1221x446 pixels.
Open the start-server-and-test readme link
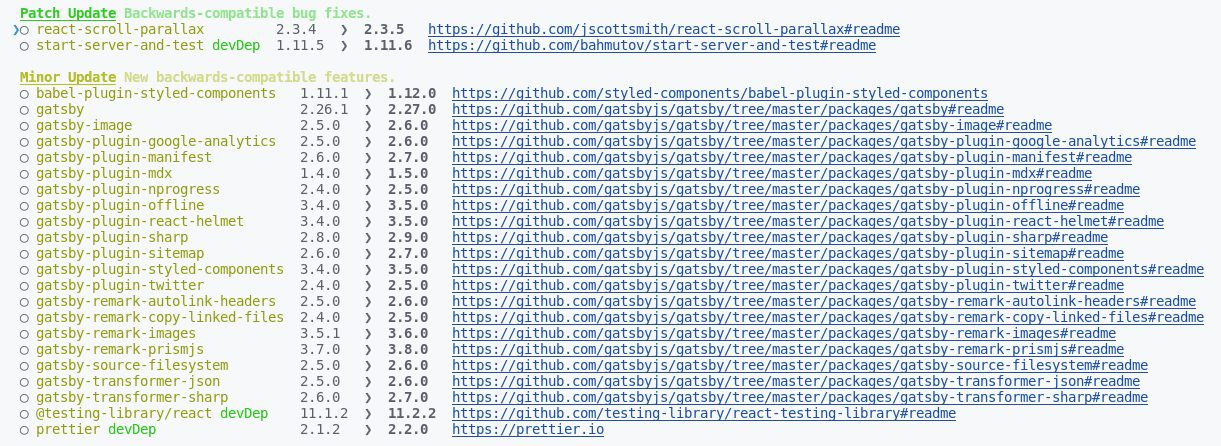tap(652, 46)
